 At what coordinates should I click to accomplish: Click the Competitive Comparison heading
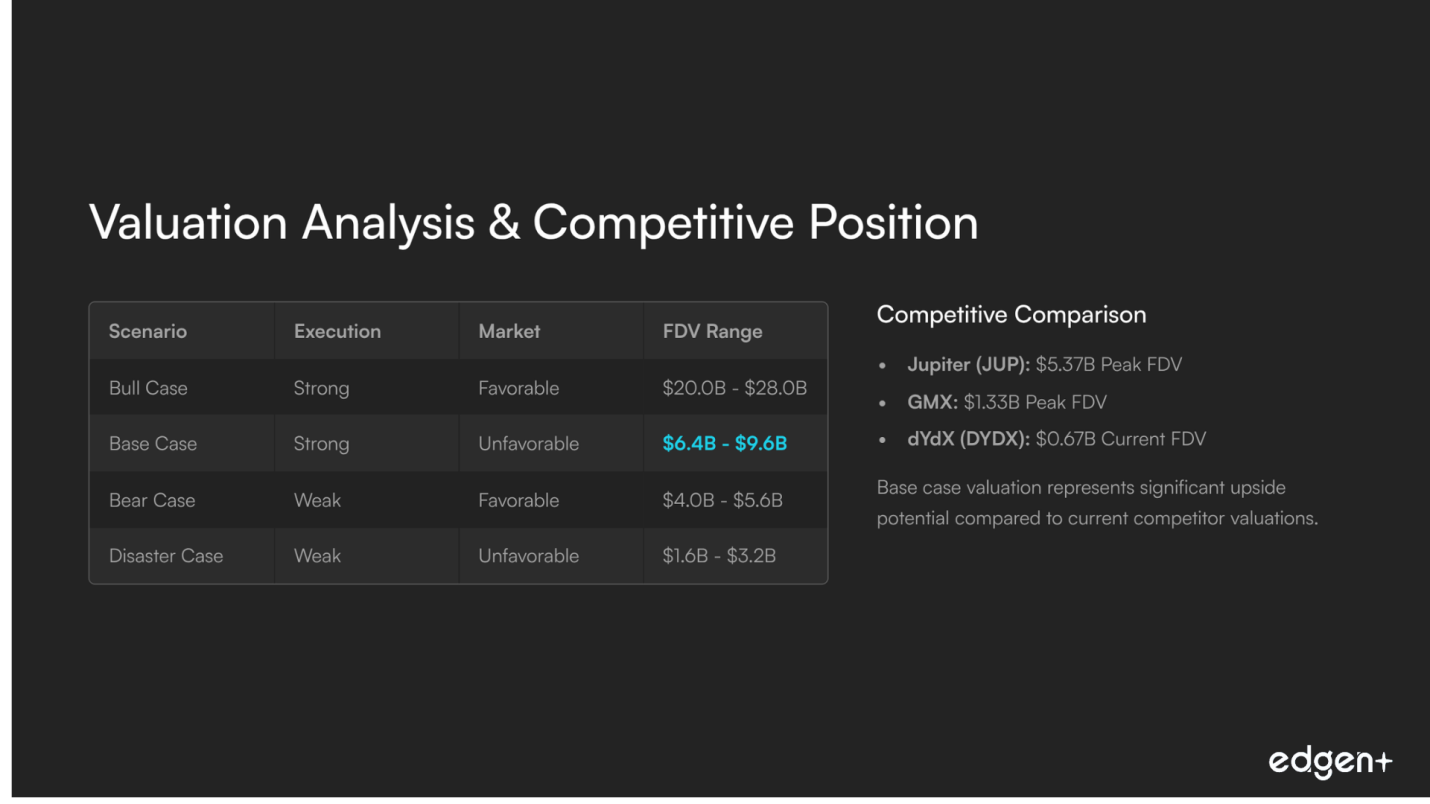[1011, 315]
